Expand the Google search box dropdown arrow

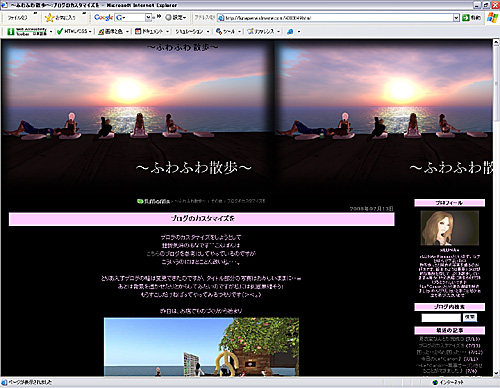click(148, 17)
